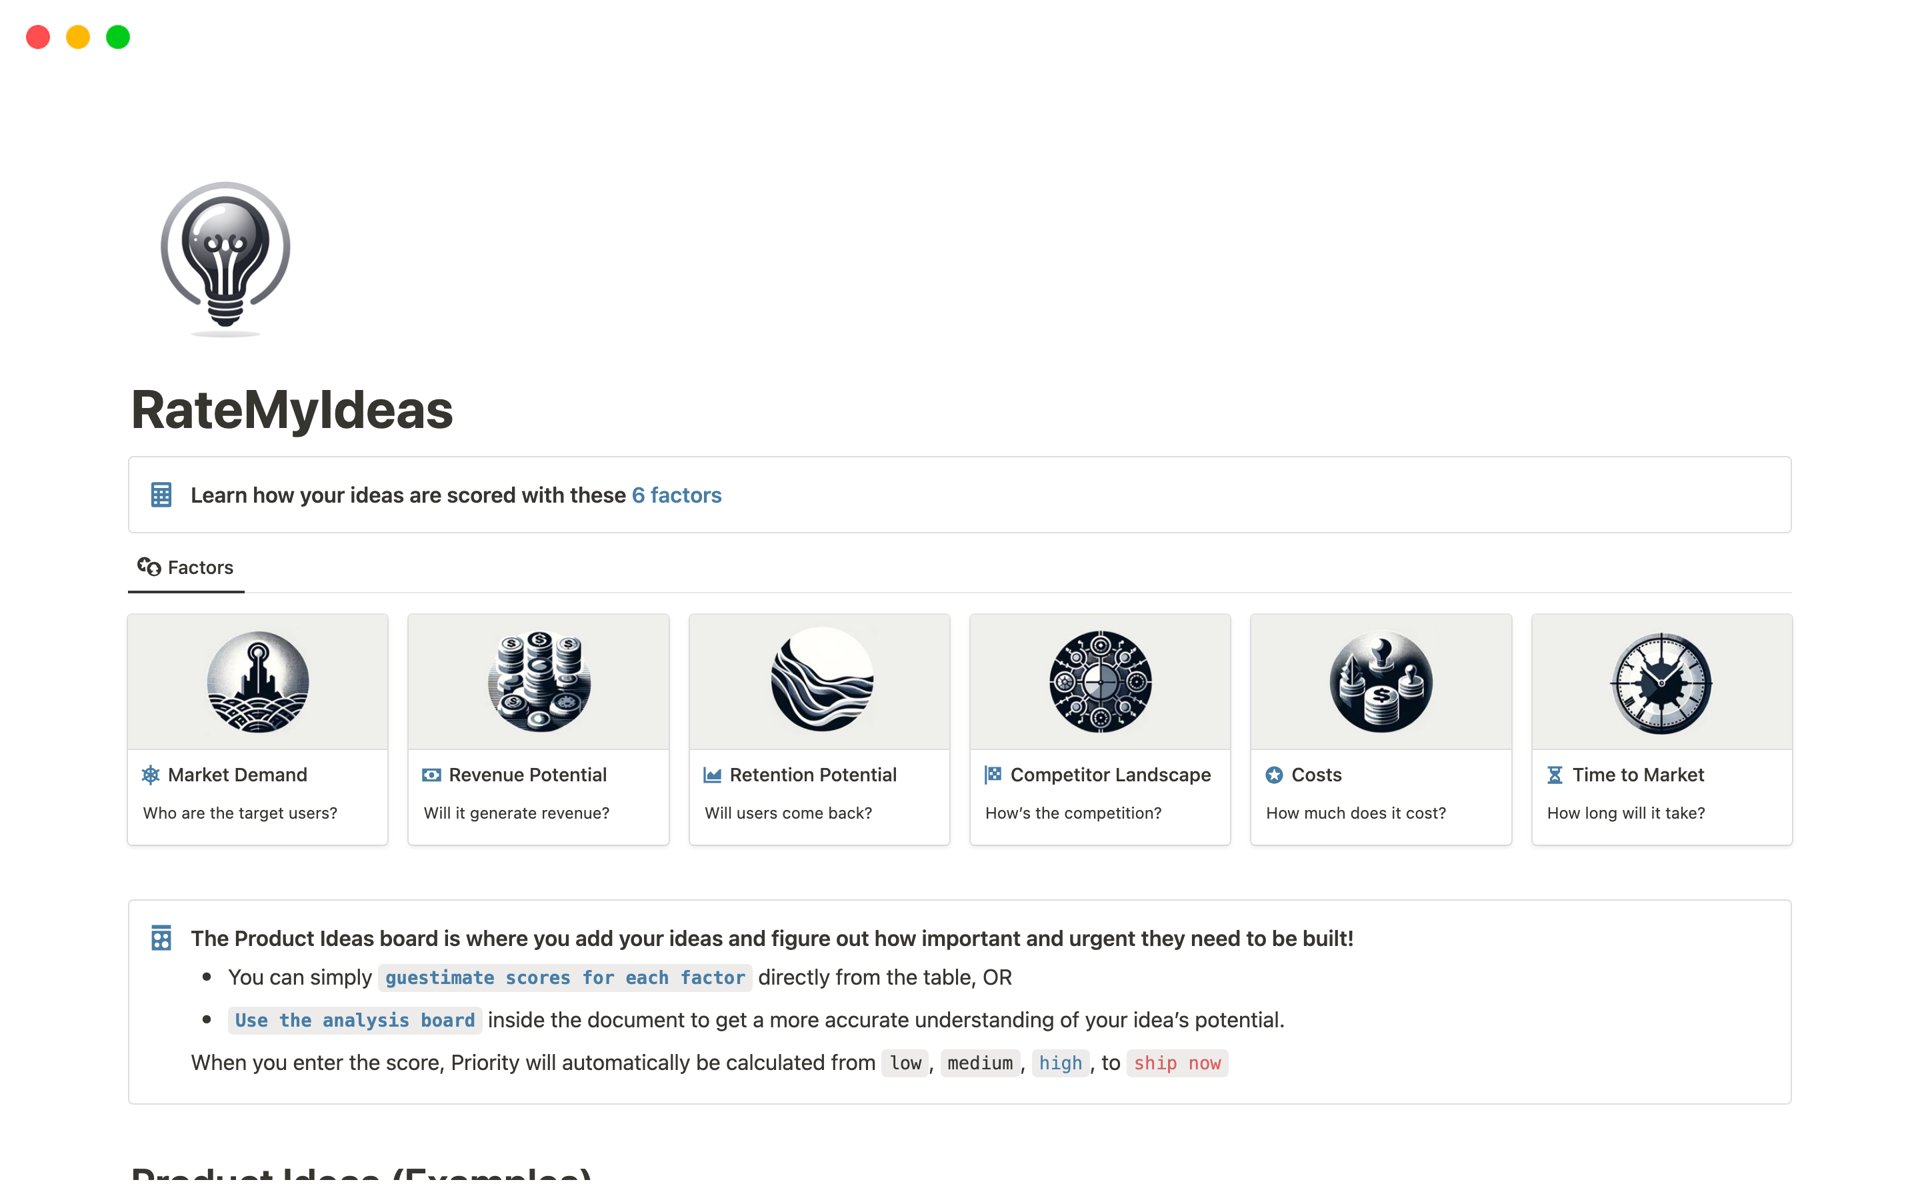Viewport: 1920px width, 1200px height.
Task: Click the Costs compass icon
Action: tap(1274, 774)
